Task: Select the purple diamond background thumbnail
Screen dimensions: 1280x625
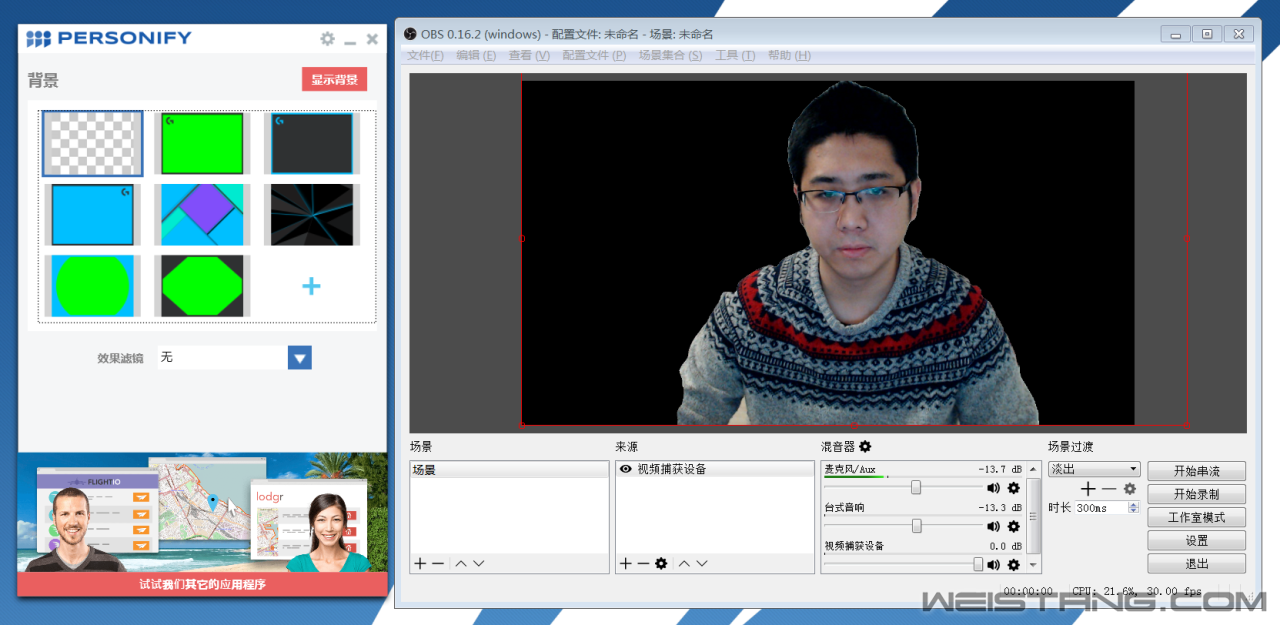Action: click(203, 214)
